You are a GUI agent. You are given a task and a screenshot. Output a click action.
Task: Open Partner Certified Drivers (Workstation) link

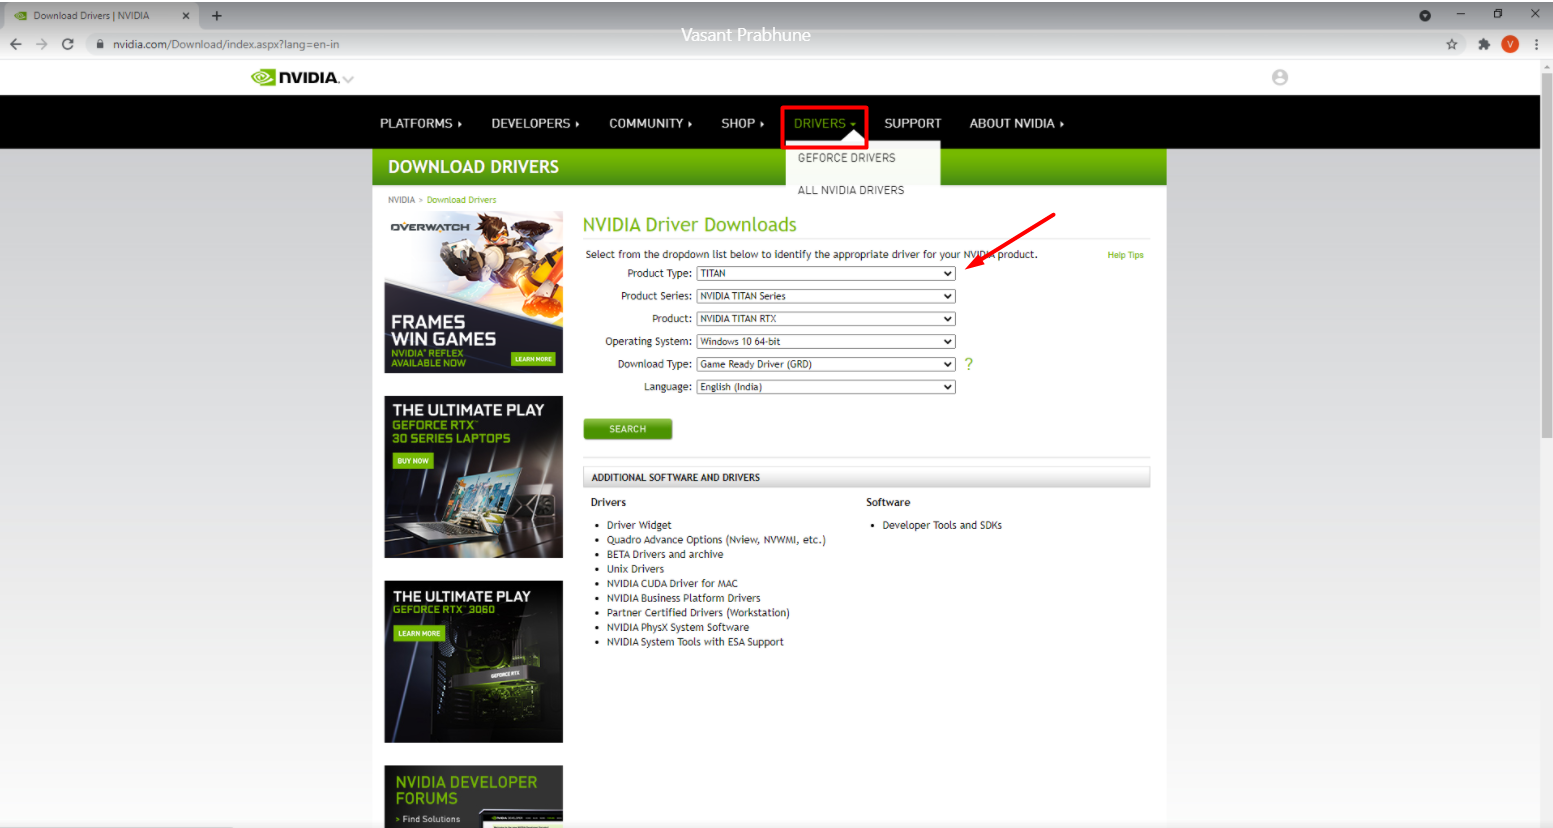click(698, 613)
